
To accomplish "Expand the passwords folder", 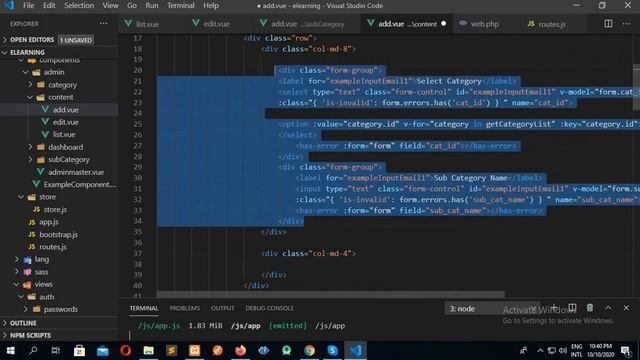I will coord(60,309).
